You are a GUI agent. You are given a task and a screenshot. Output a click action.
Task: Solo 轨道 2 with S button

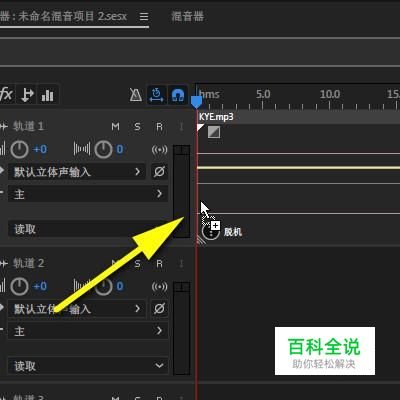coord(137,264)
